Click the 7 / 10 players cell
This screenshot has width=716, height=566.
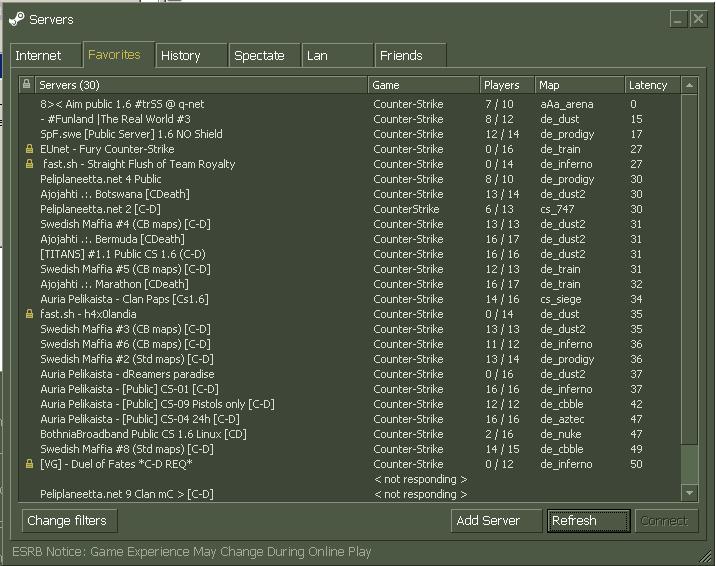[x=500, y=104]
